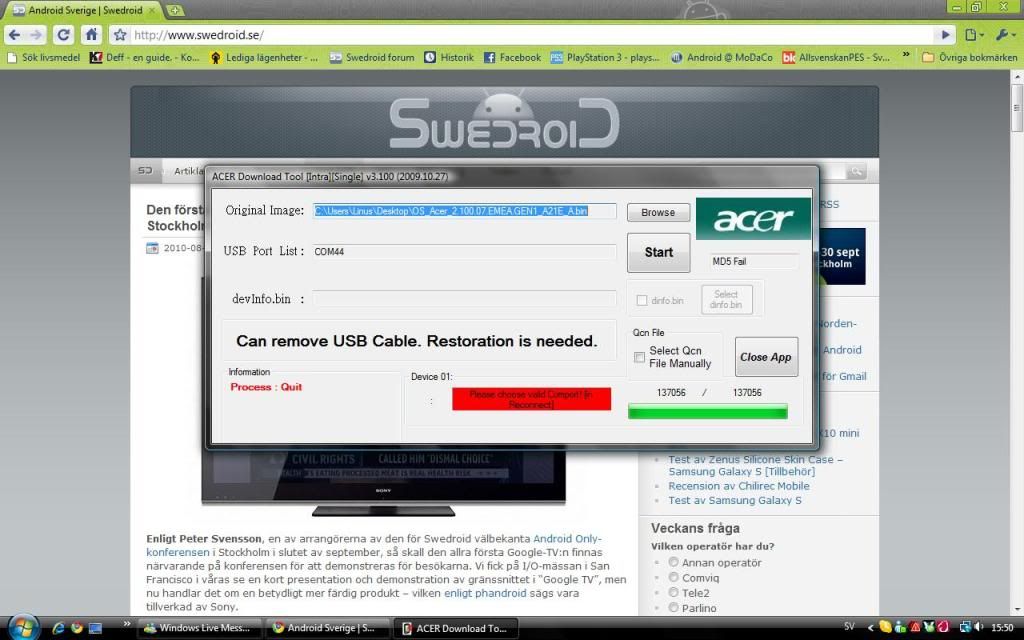Click the USB Port List field showing COM44
Viewport: 1024px width, 640px height.
coord(464,251)
